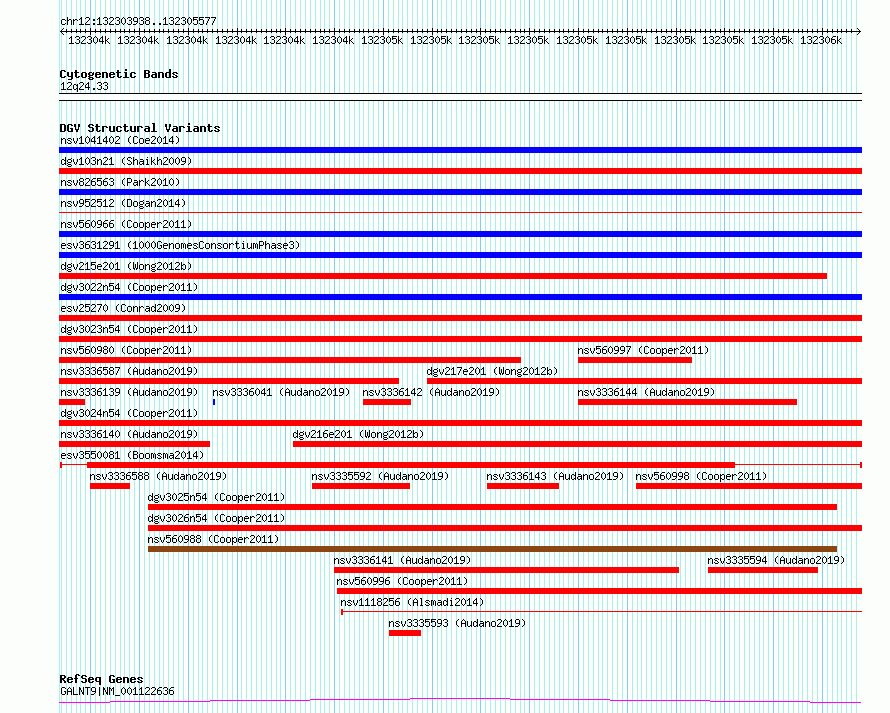Click the red bar under nsv3336142
The image size is (890, 713).
click(x=387, y=402)
